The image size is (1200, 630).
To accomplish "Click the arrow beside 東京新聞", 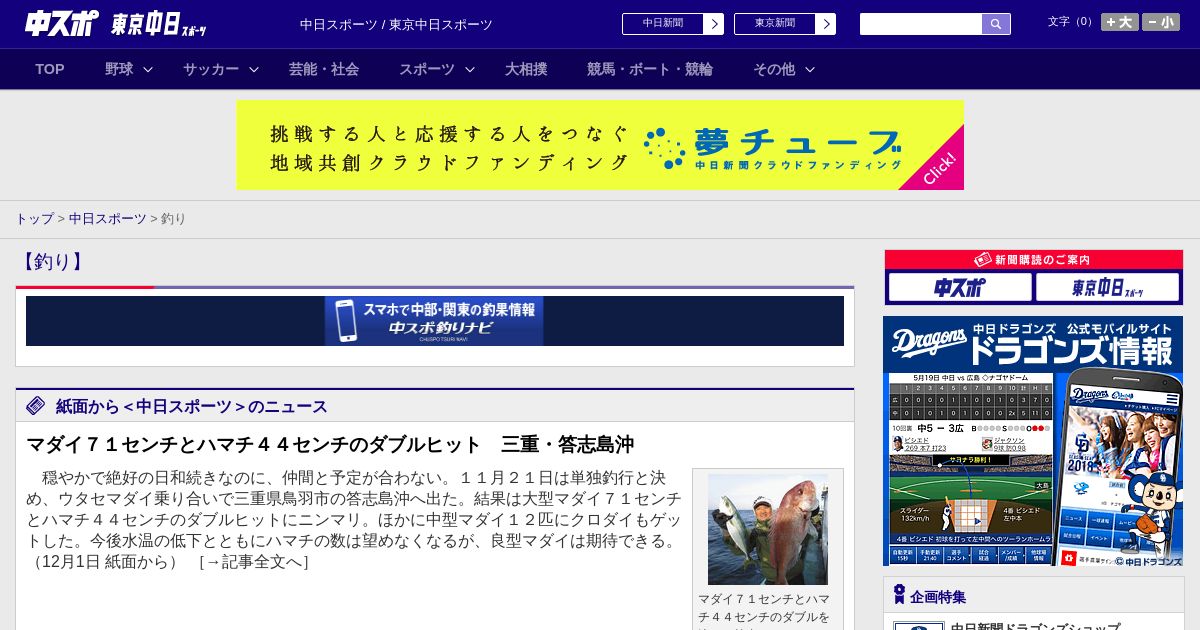I will point(826,24).
